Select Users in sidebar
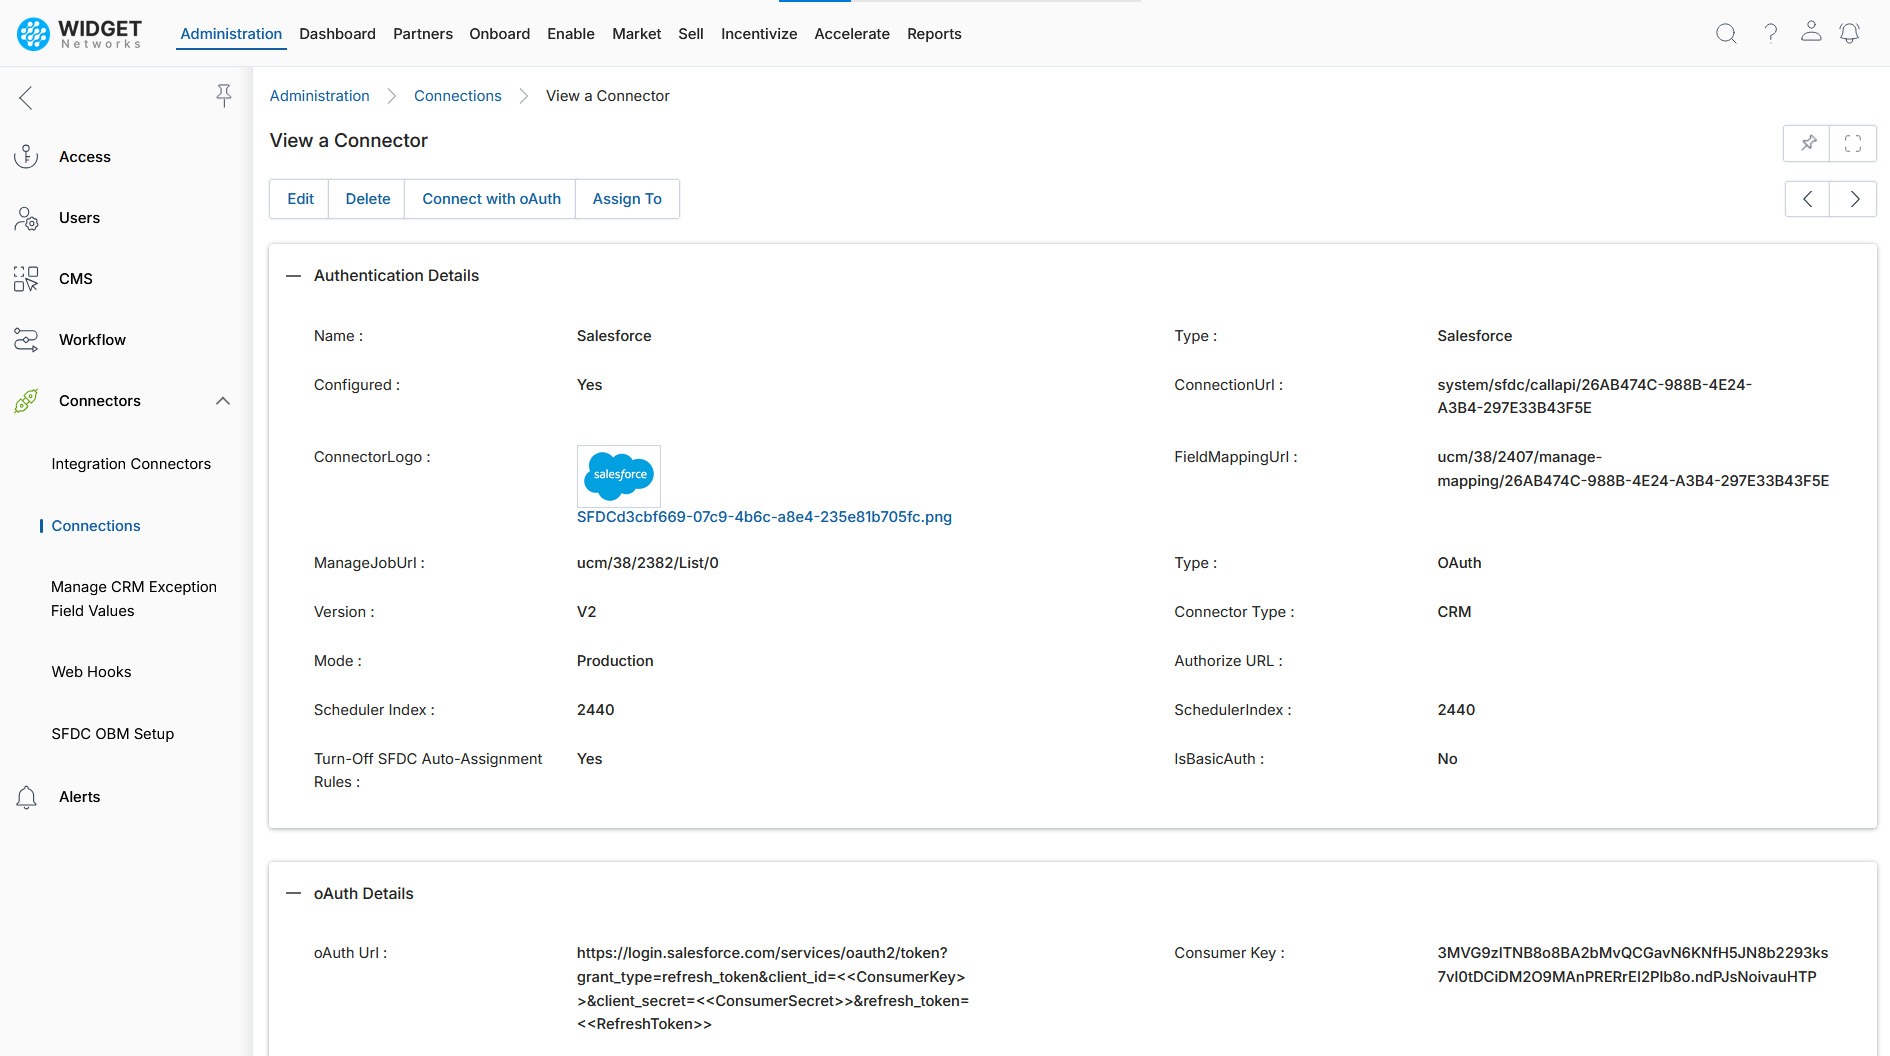Screen dimensions: 1890x1056 click(x=80, y=218)
